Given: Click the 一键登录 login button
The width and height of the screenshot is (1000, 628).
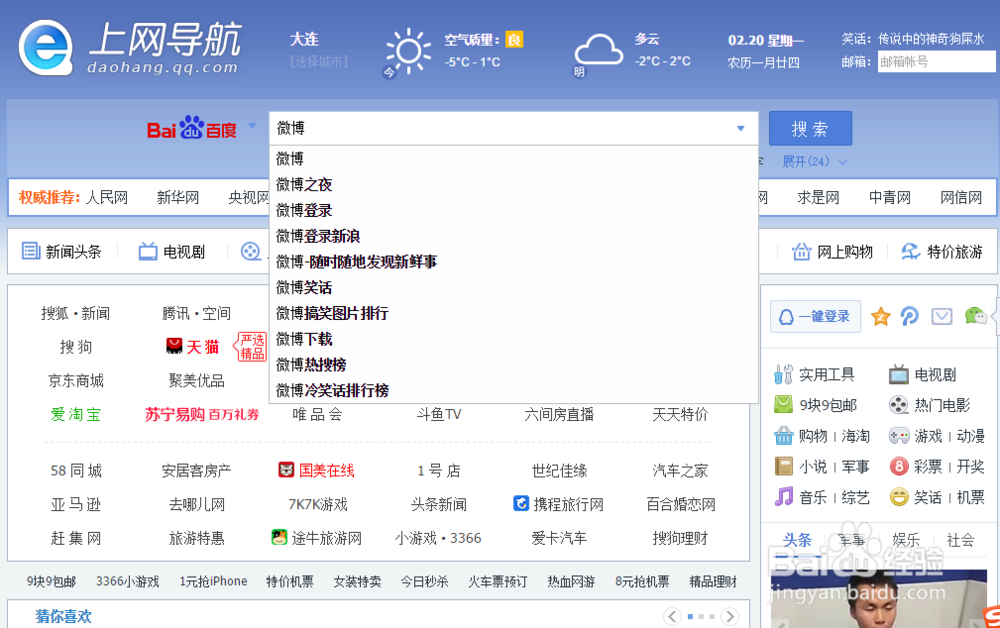Looking at the screenshot, I should click(815, 316).
